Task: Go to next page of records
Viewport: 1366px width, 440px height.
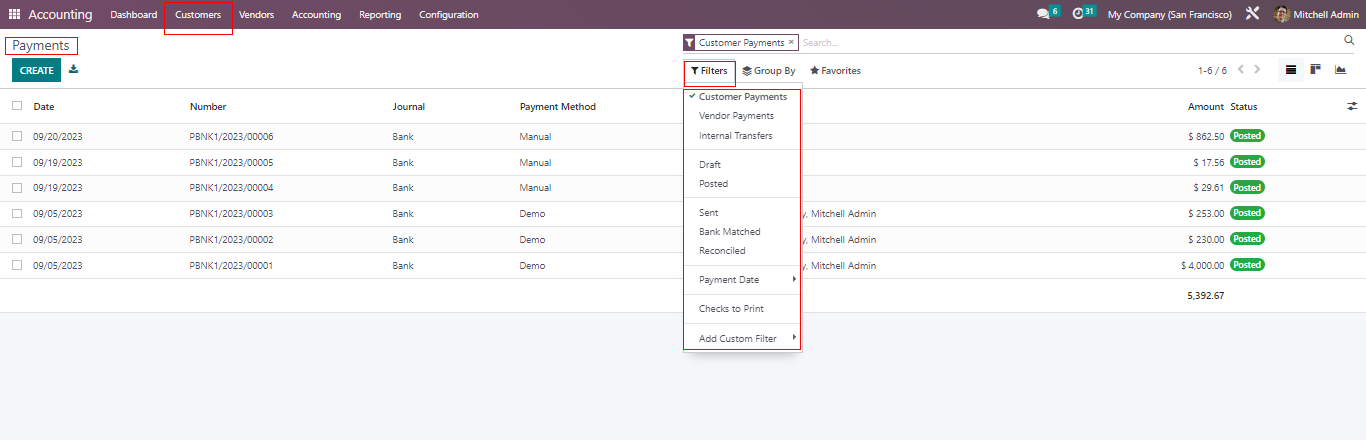Action: [x=1258, y=70]
